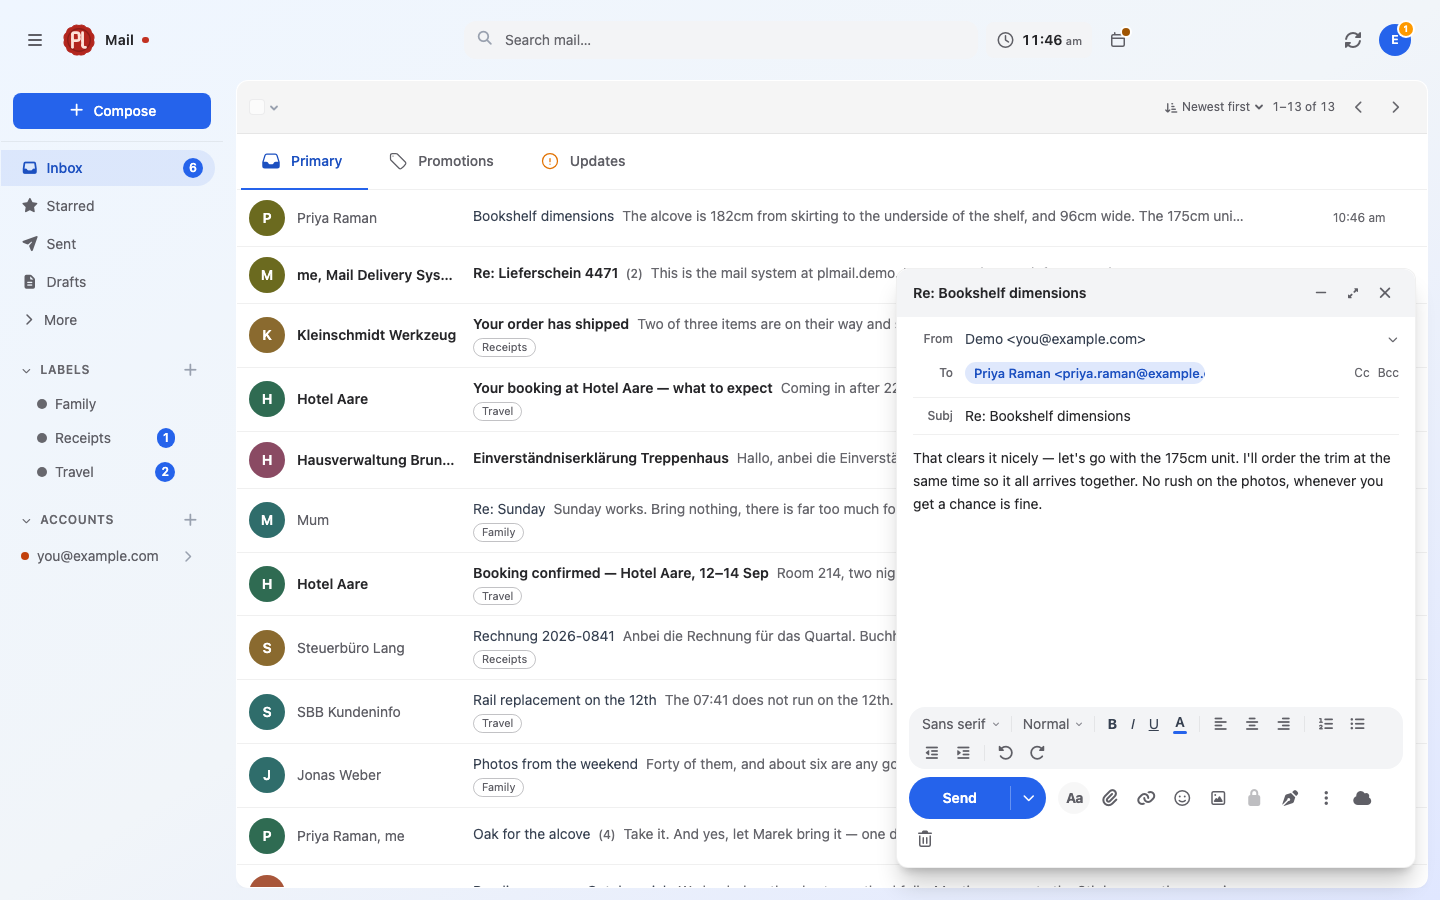The image size is (1440, 900).
Task: Decrease the indent of the text
Action: click(932, 753)
